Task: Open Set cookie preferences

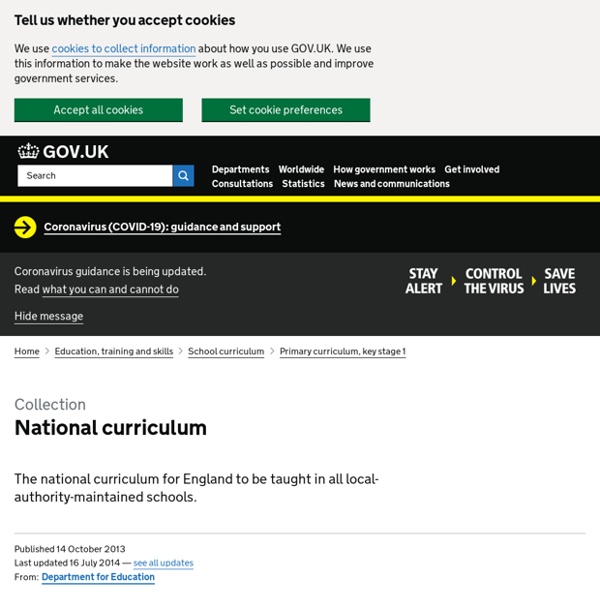Action: click(286, 110)
